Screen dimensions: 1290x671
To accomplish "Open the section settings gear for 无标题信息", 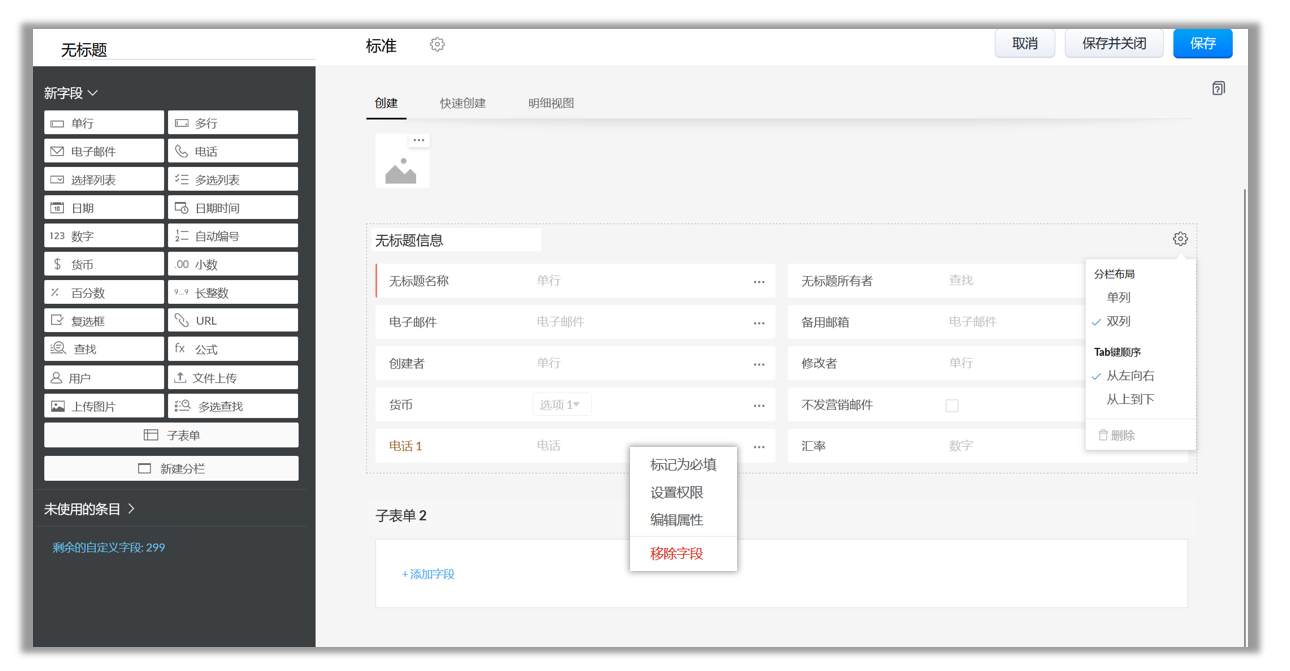I will pos(1180,239).
